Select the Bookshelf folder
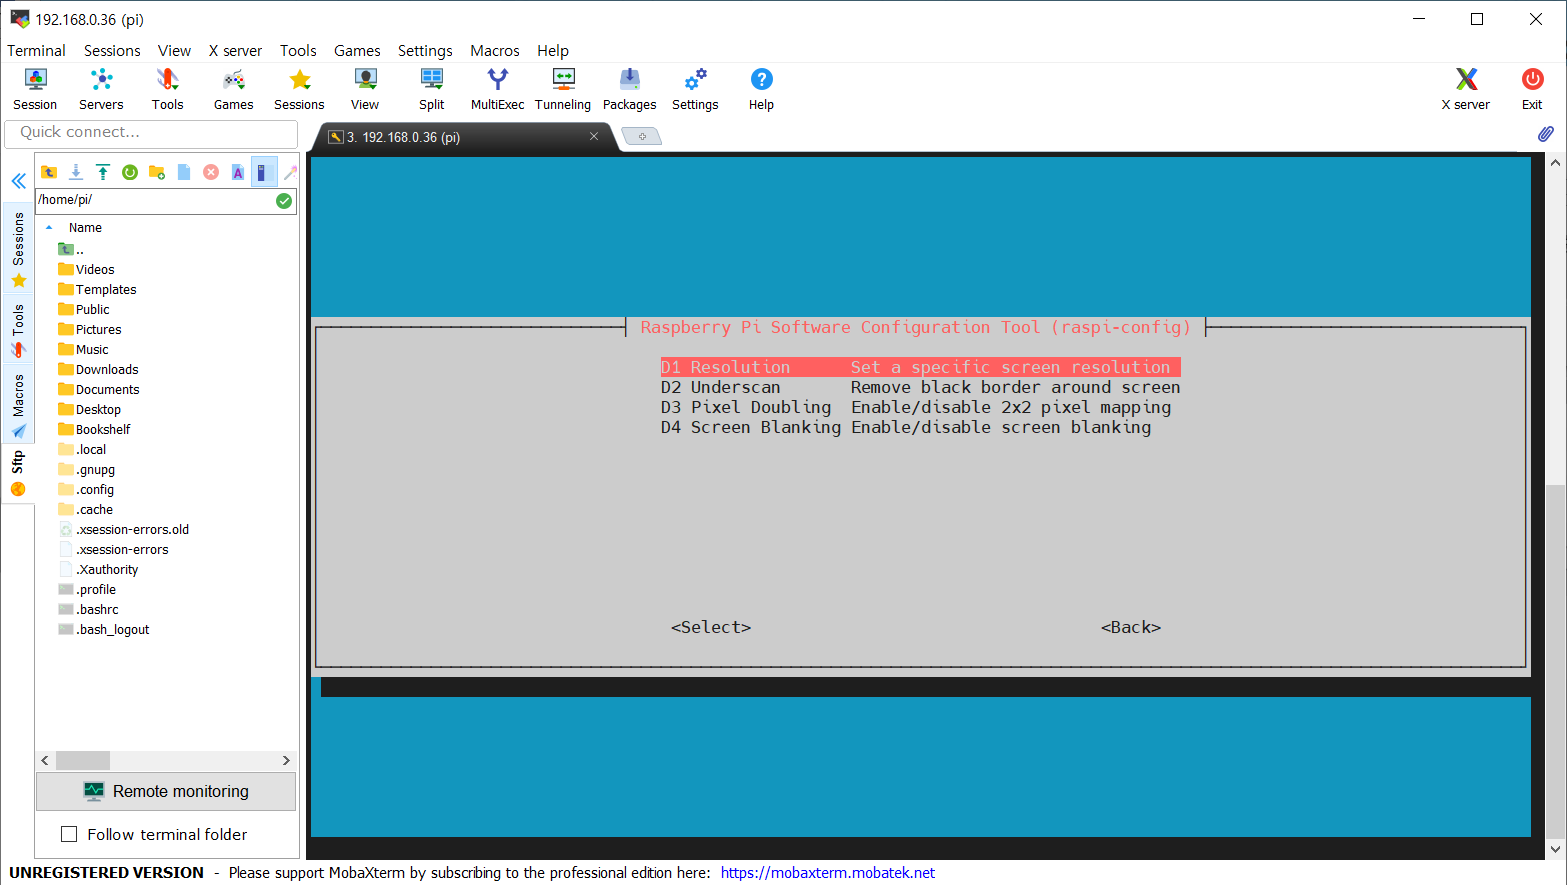 point(94,430)
